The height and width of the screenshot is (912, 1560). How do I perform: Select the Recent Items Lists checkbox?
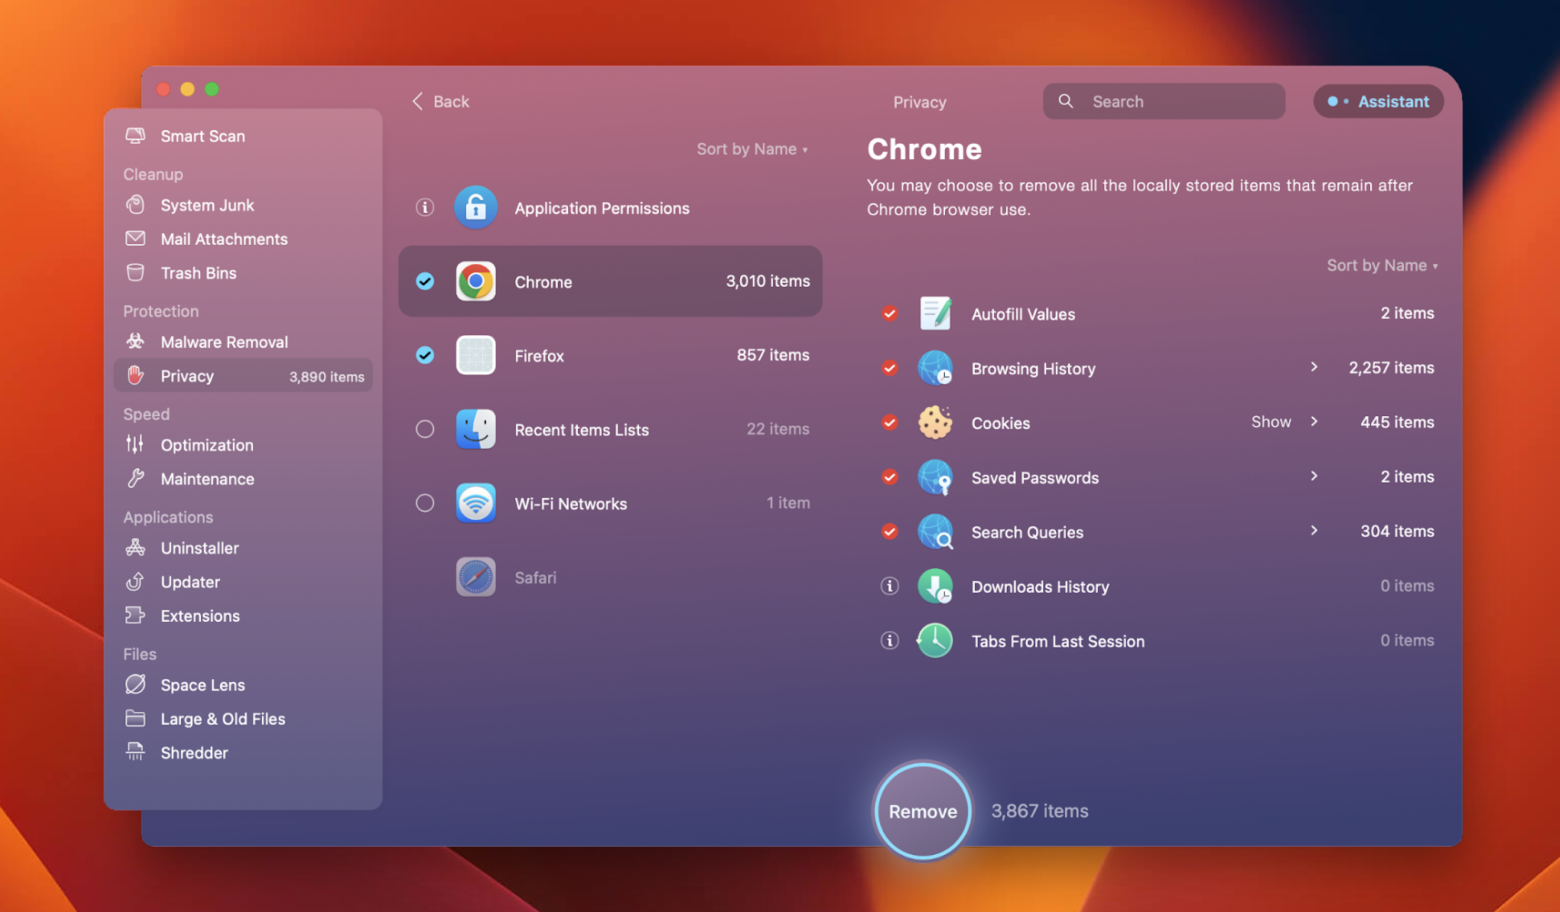click(425, 429)
